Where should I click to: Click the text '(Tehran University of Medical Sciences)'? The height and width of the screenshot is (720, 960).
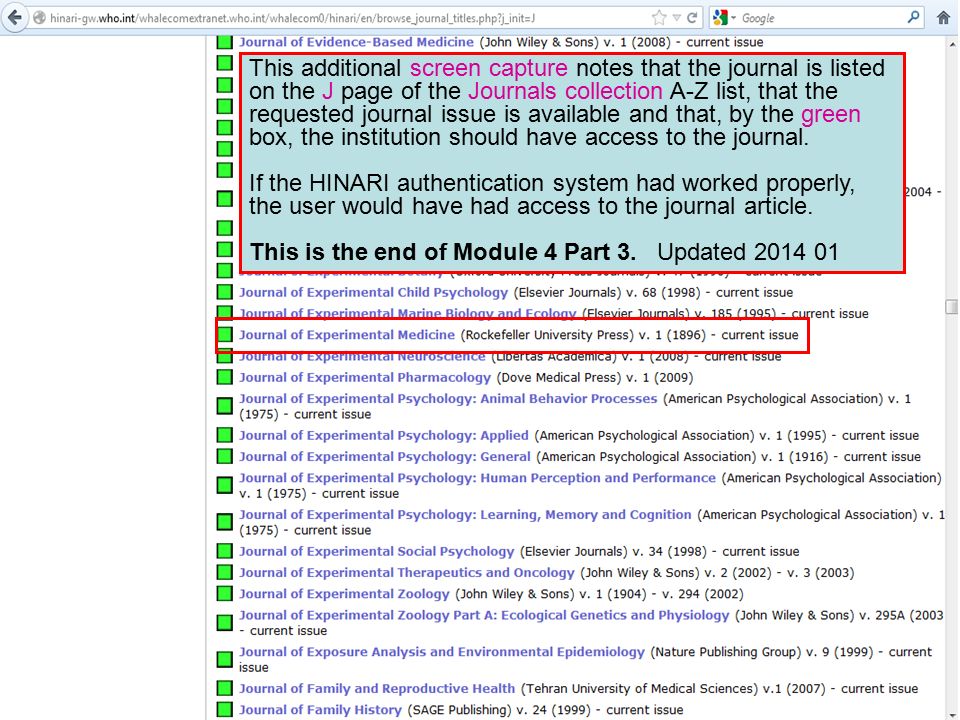639,689
